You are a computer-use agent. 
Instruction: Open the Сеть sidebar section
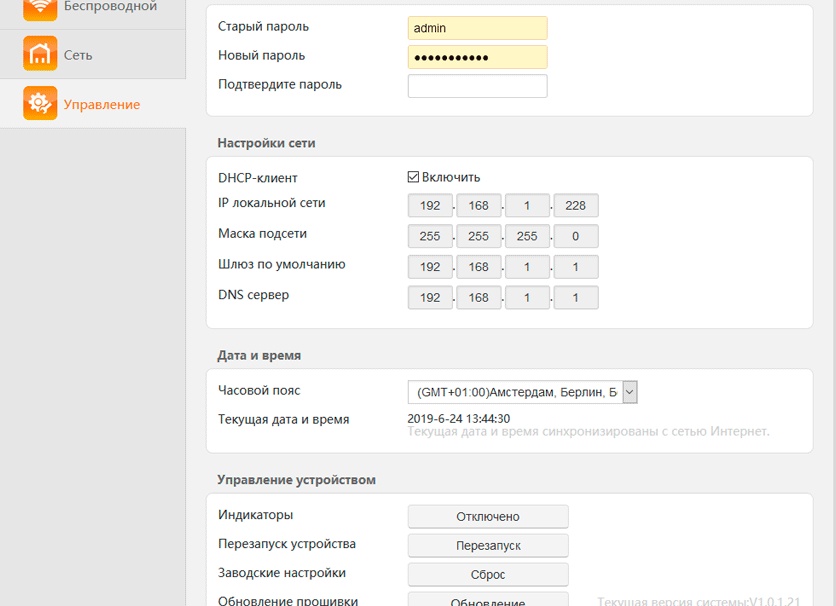[x=93, y=54]
